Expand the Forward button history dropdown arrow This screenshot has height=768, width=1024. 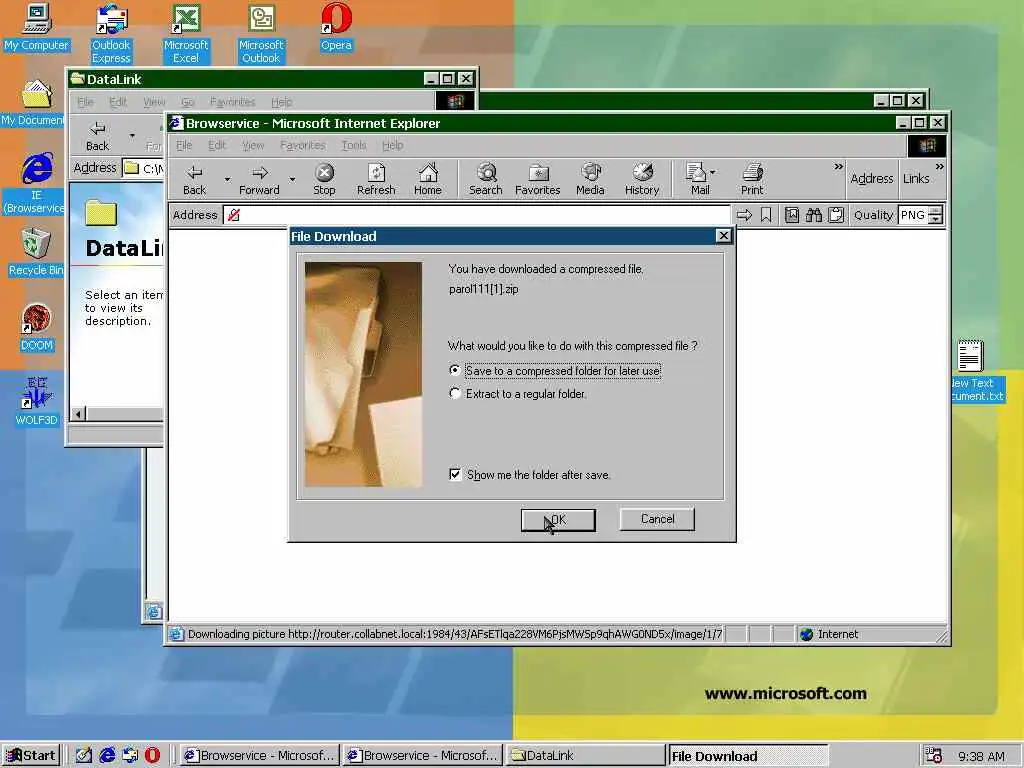point(292,179)
